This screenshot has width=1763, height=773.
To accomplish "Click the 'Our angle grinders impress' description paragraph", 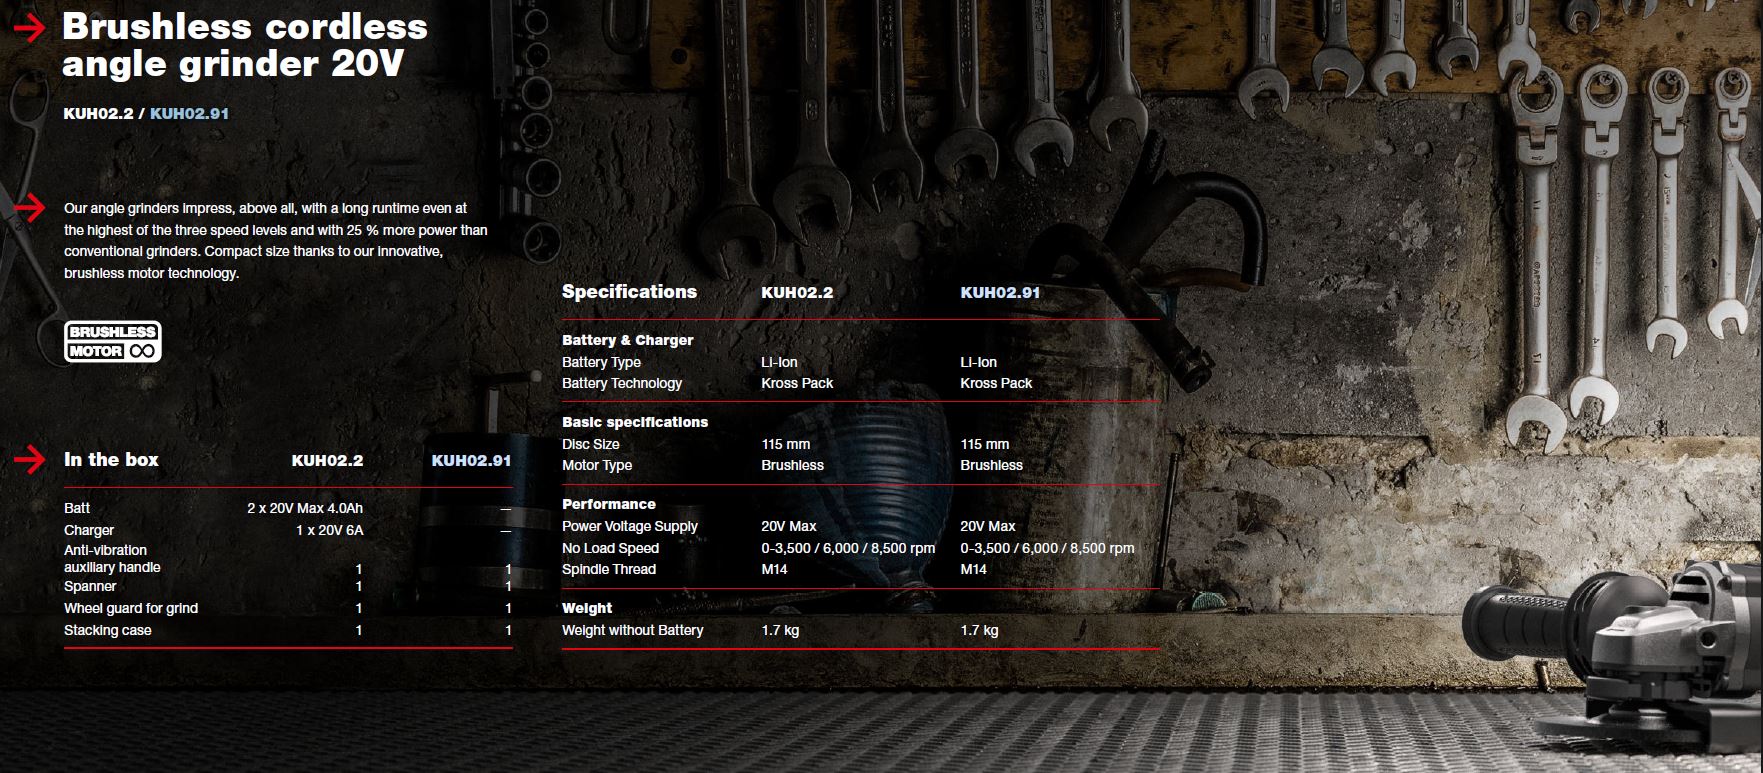I will tap(276, 241).
